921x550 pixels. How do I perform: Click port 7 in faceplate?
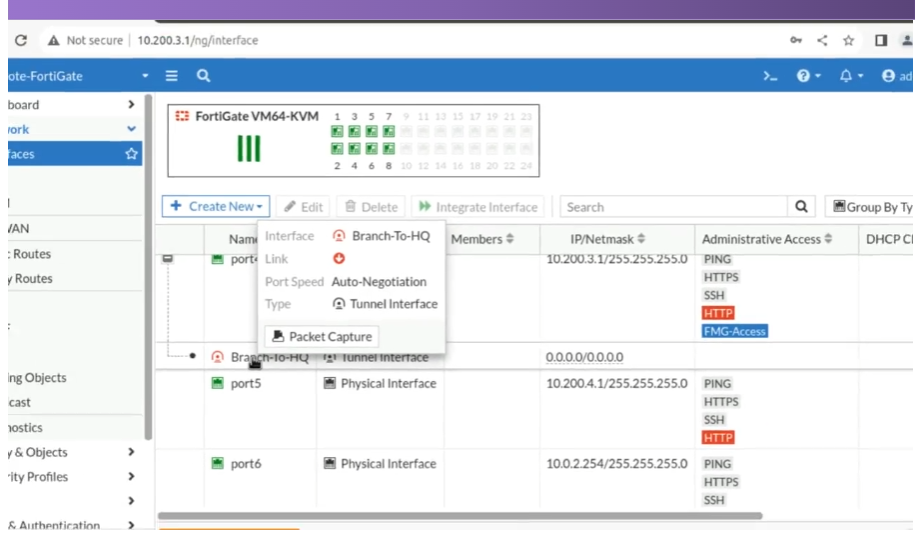coord(388,131)
